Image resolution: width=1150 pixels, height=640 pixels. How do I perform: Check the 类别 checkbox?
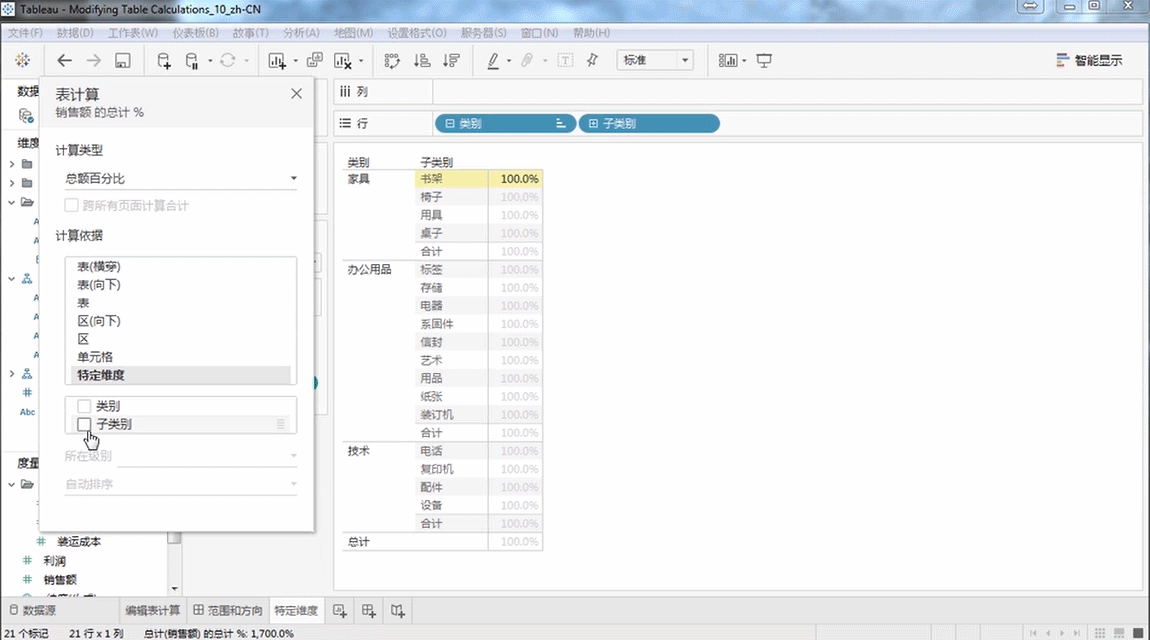[x=84, y=406]
